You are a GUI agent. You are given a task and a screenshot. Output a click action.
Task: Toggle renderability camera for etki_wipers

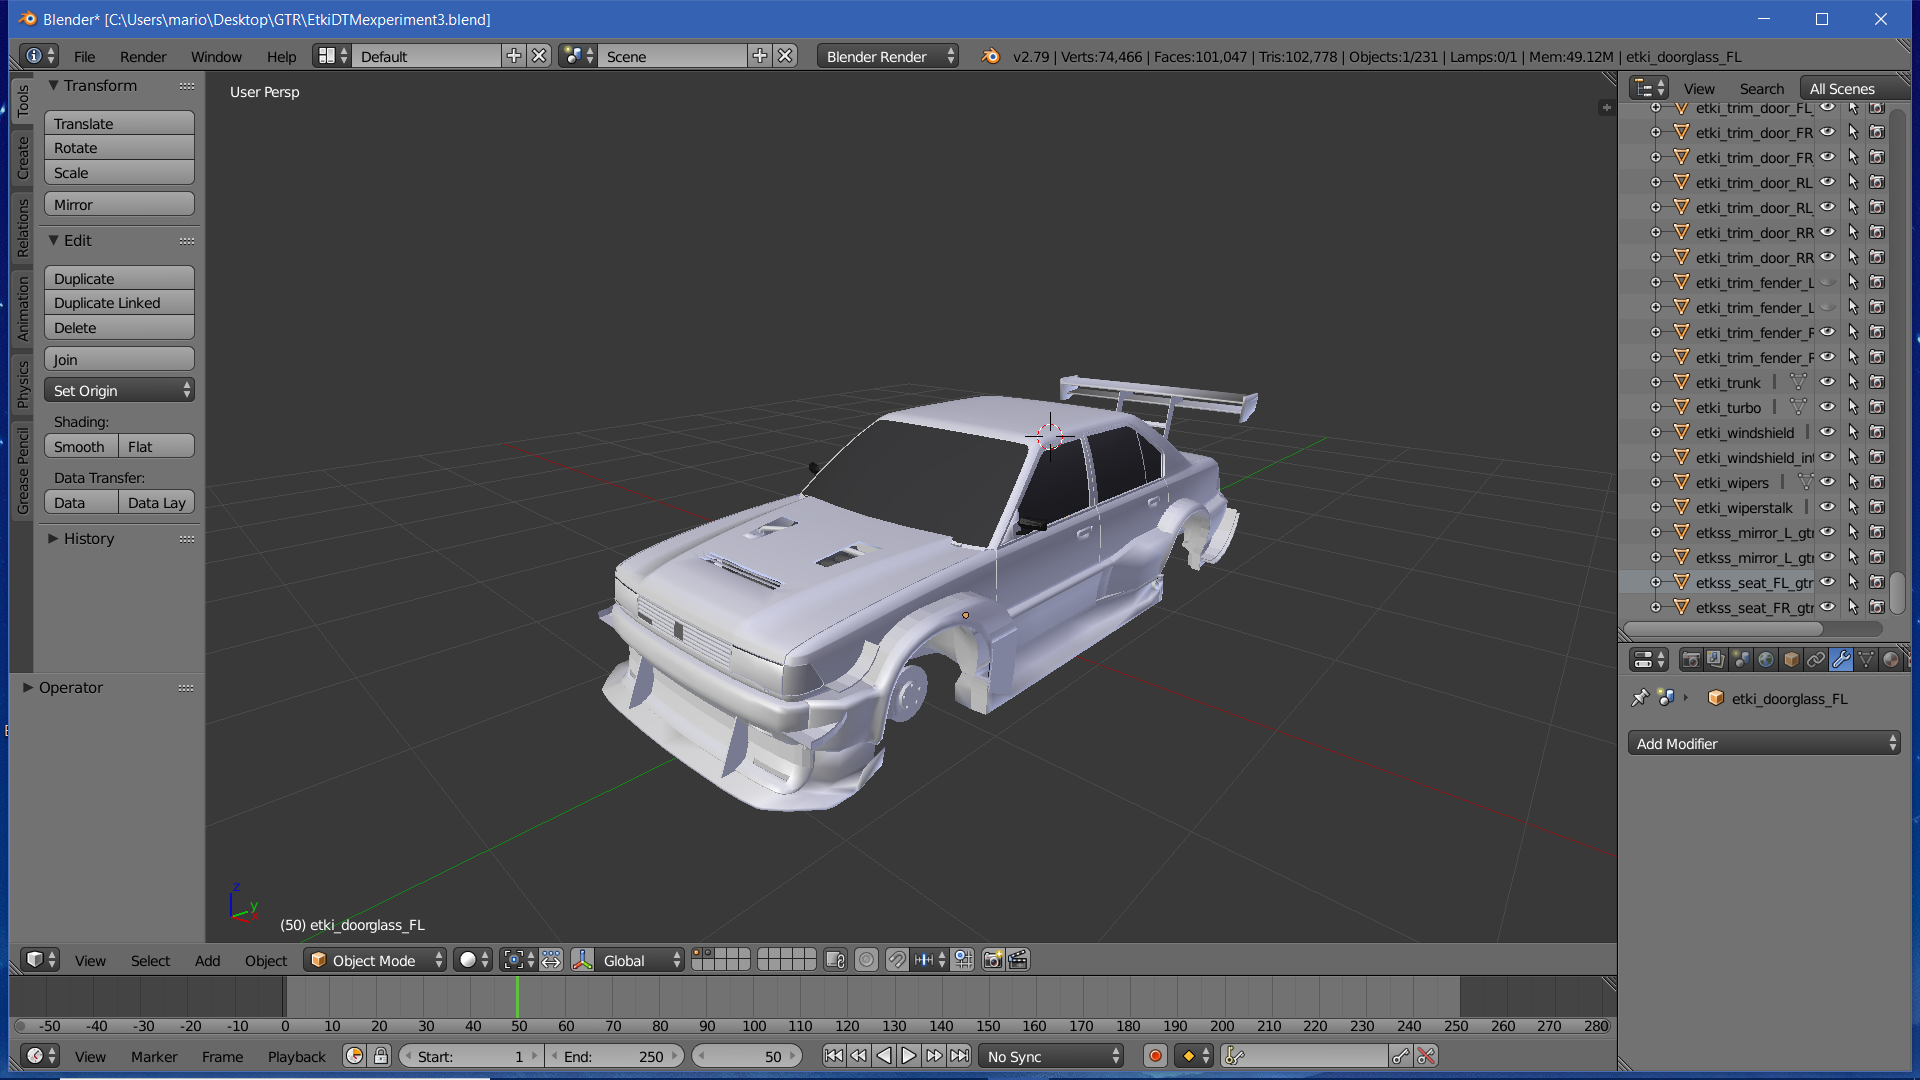pos(1877,483)
